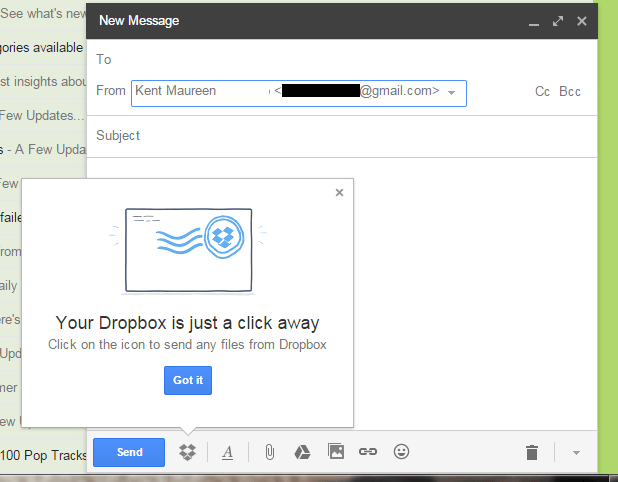Insert files using Google Drive icon

click(302, 452)
